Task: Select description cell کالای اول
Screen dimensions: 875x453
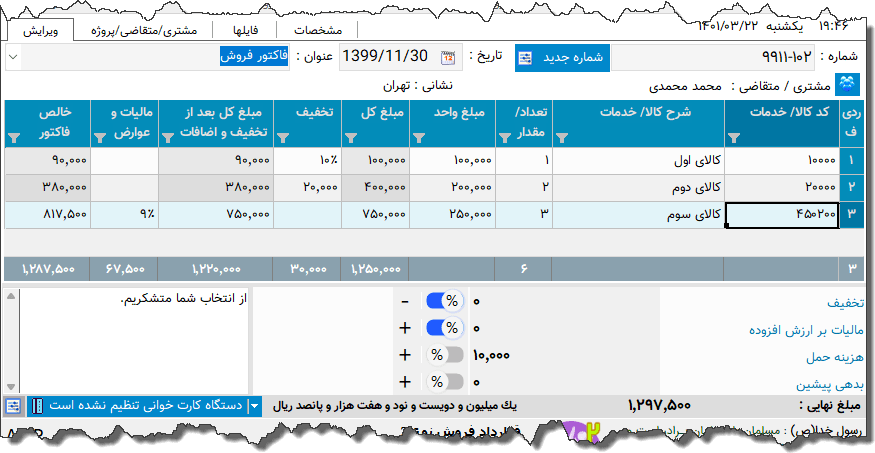Action: point(638,161)
